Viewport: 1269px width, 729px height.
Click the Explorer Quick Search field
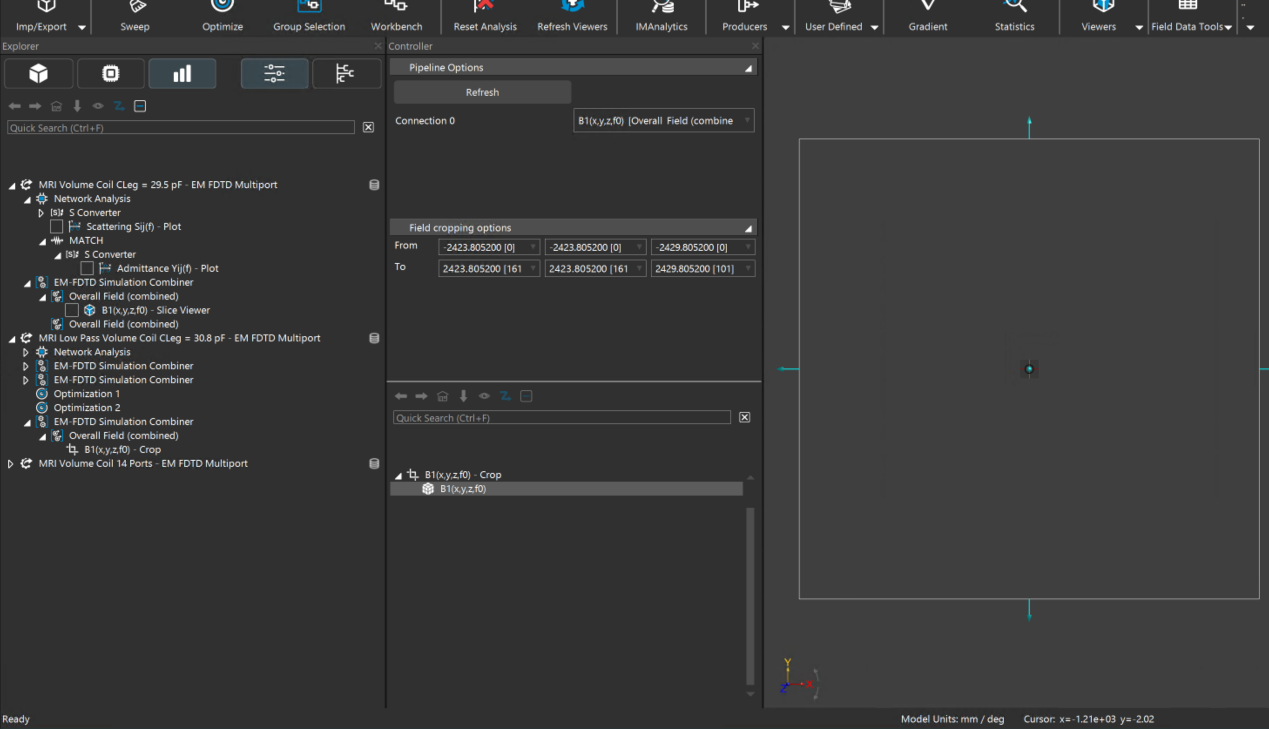180,128
